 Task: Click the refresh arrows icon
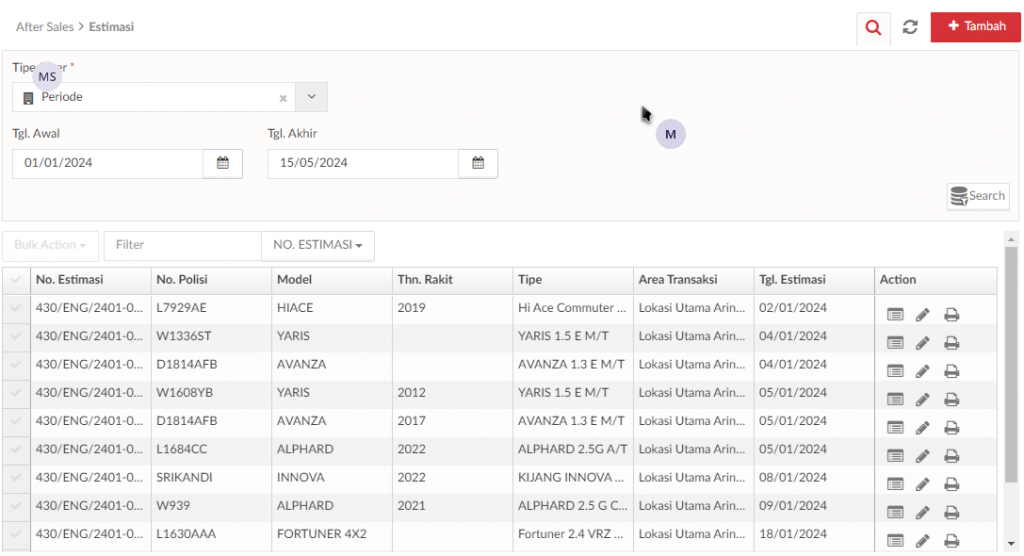click(x=910, y=27)
